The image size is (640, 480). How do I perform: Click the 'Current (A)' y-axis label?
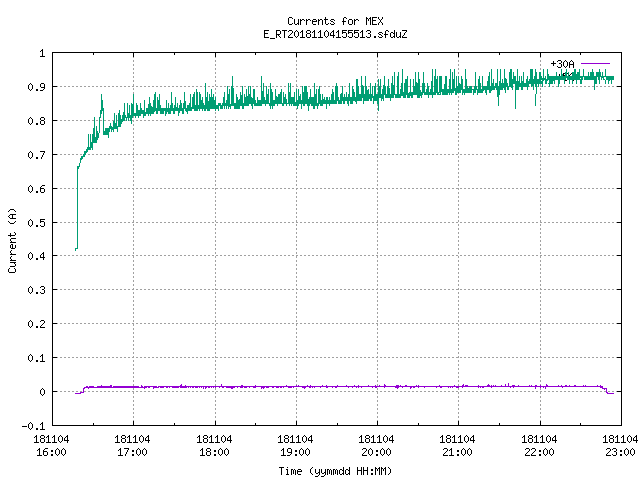[13, 240]
